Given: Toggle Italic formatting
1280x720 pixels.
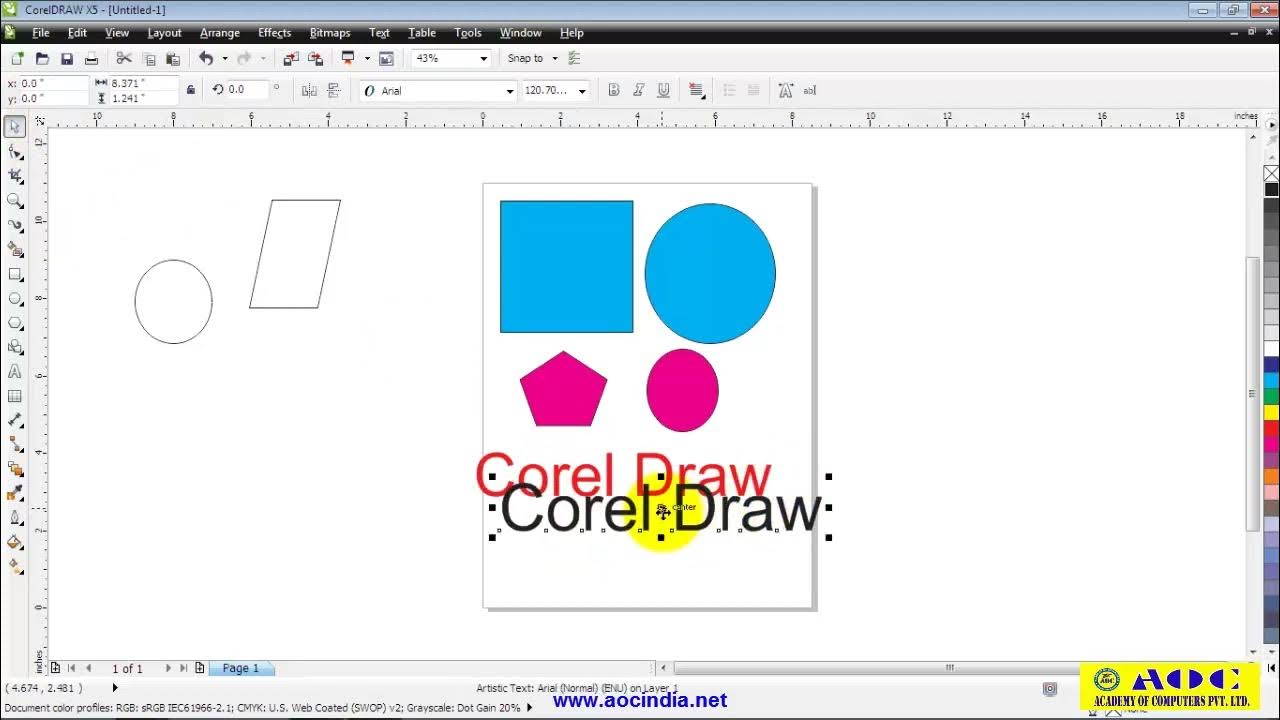Looking at the screenshot, I should point(639,91).
